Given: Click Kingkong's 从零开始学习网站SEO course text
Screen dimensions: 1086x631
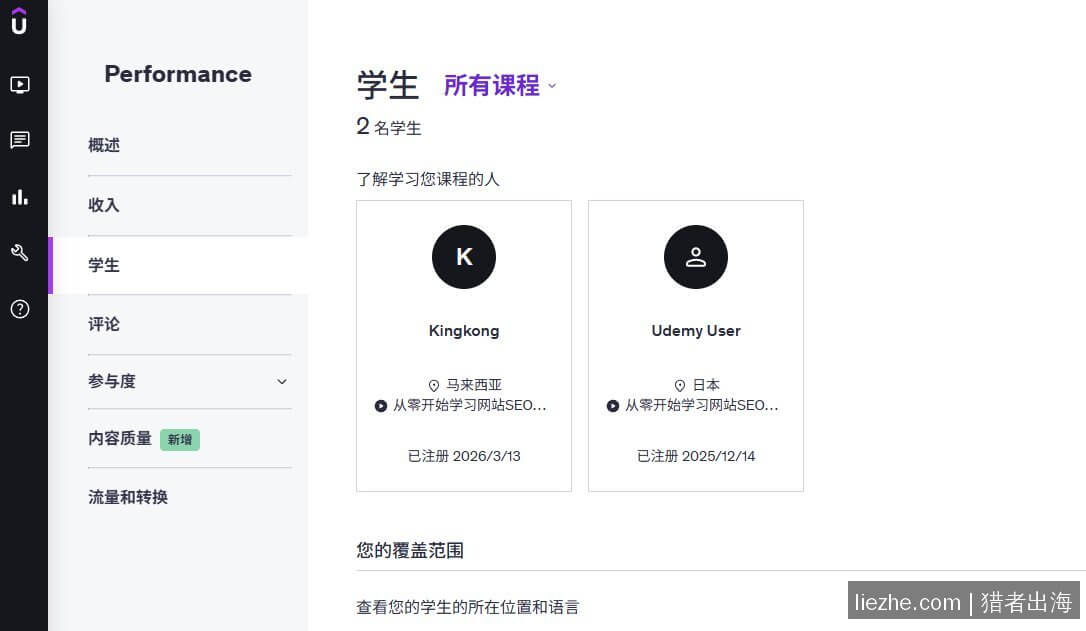Looking at the screenshot, I should click(x=470, y=405).
